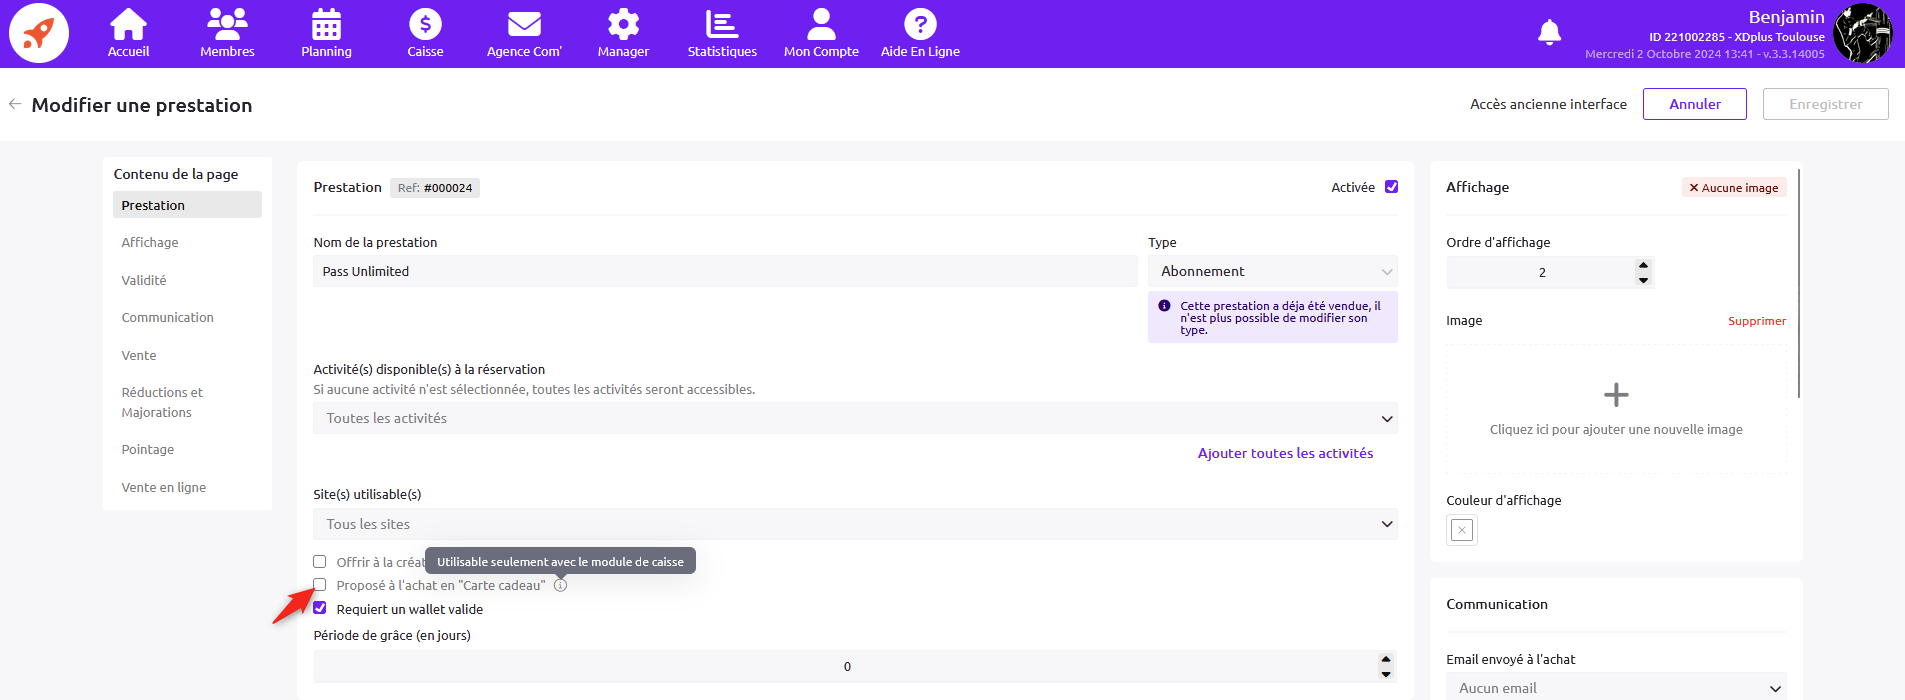
Task: Go to Validité in page contents
Action: [144, 280]
